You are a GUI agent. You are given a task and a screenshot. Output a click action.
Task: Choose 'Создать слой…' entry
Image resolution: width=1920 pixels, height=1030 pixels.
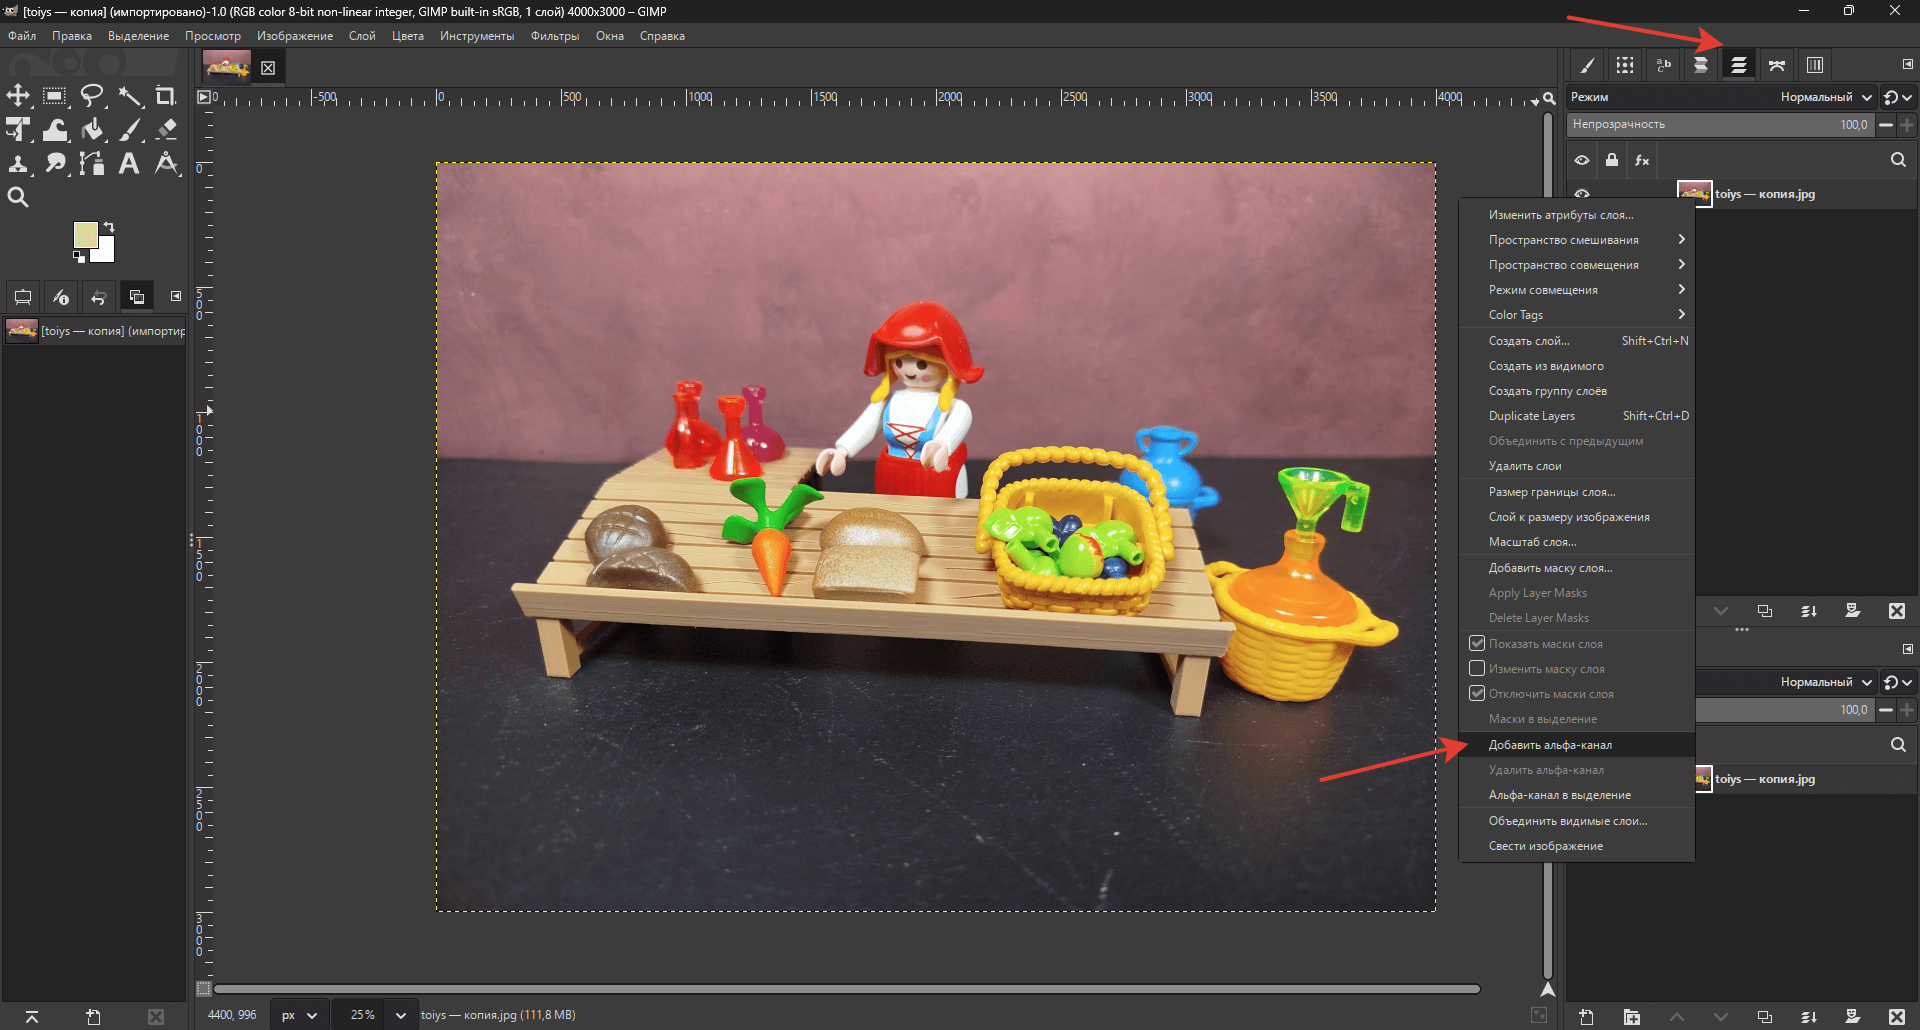pyautogui.click(x=1577, y=341)
